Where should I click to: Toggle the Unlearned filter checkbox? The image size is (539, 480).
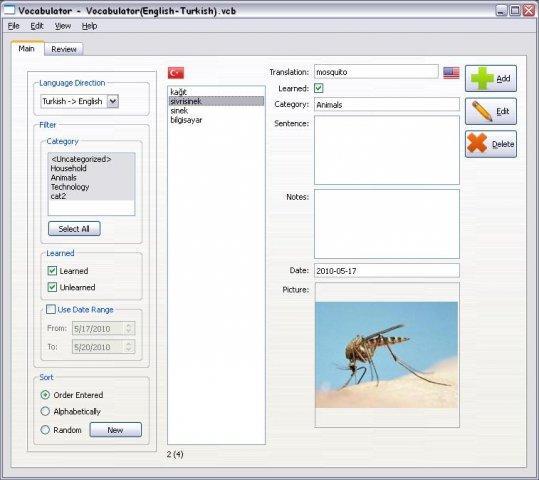(x=52, y=287)
